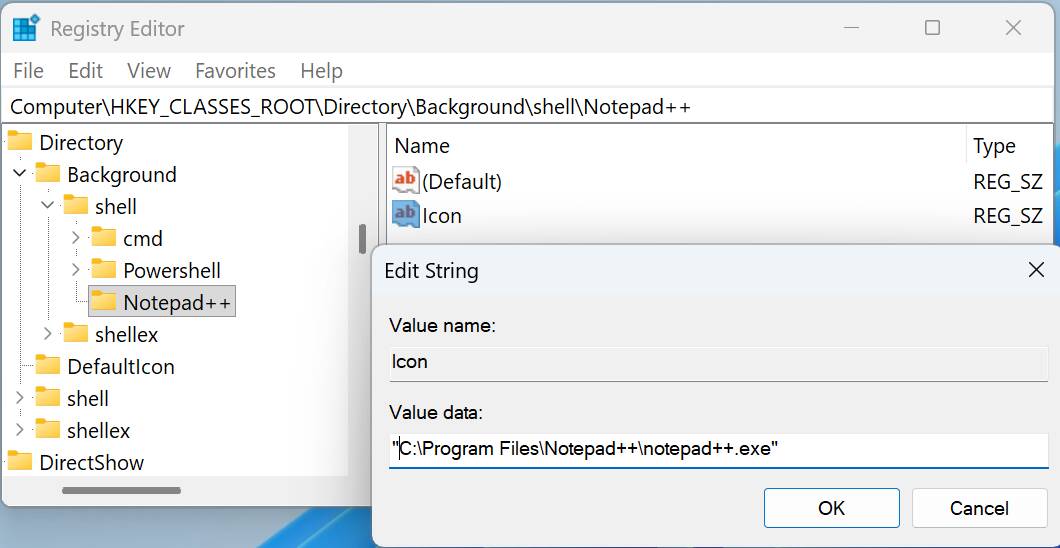The height and width of the screenshot is (548, 1060).
Task: Open the Edit menu
Action: pos(85,70)
